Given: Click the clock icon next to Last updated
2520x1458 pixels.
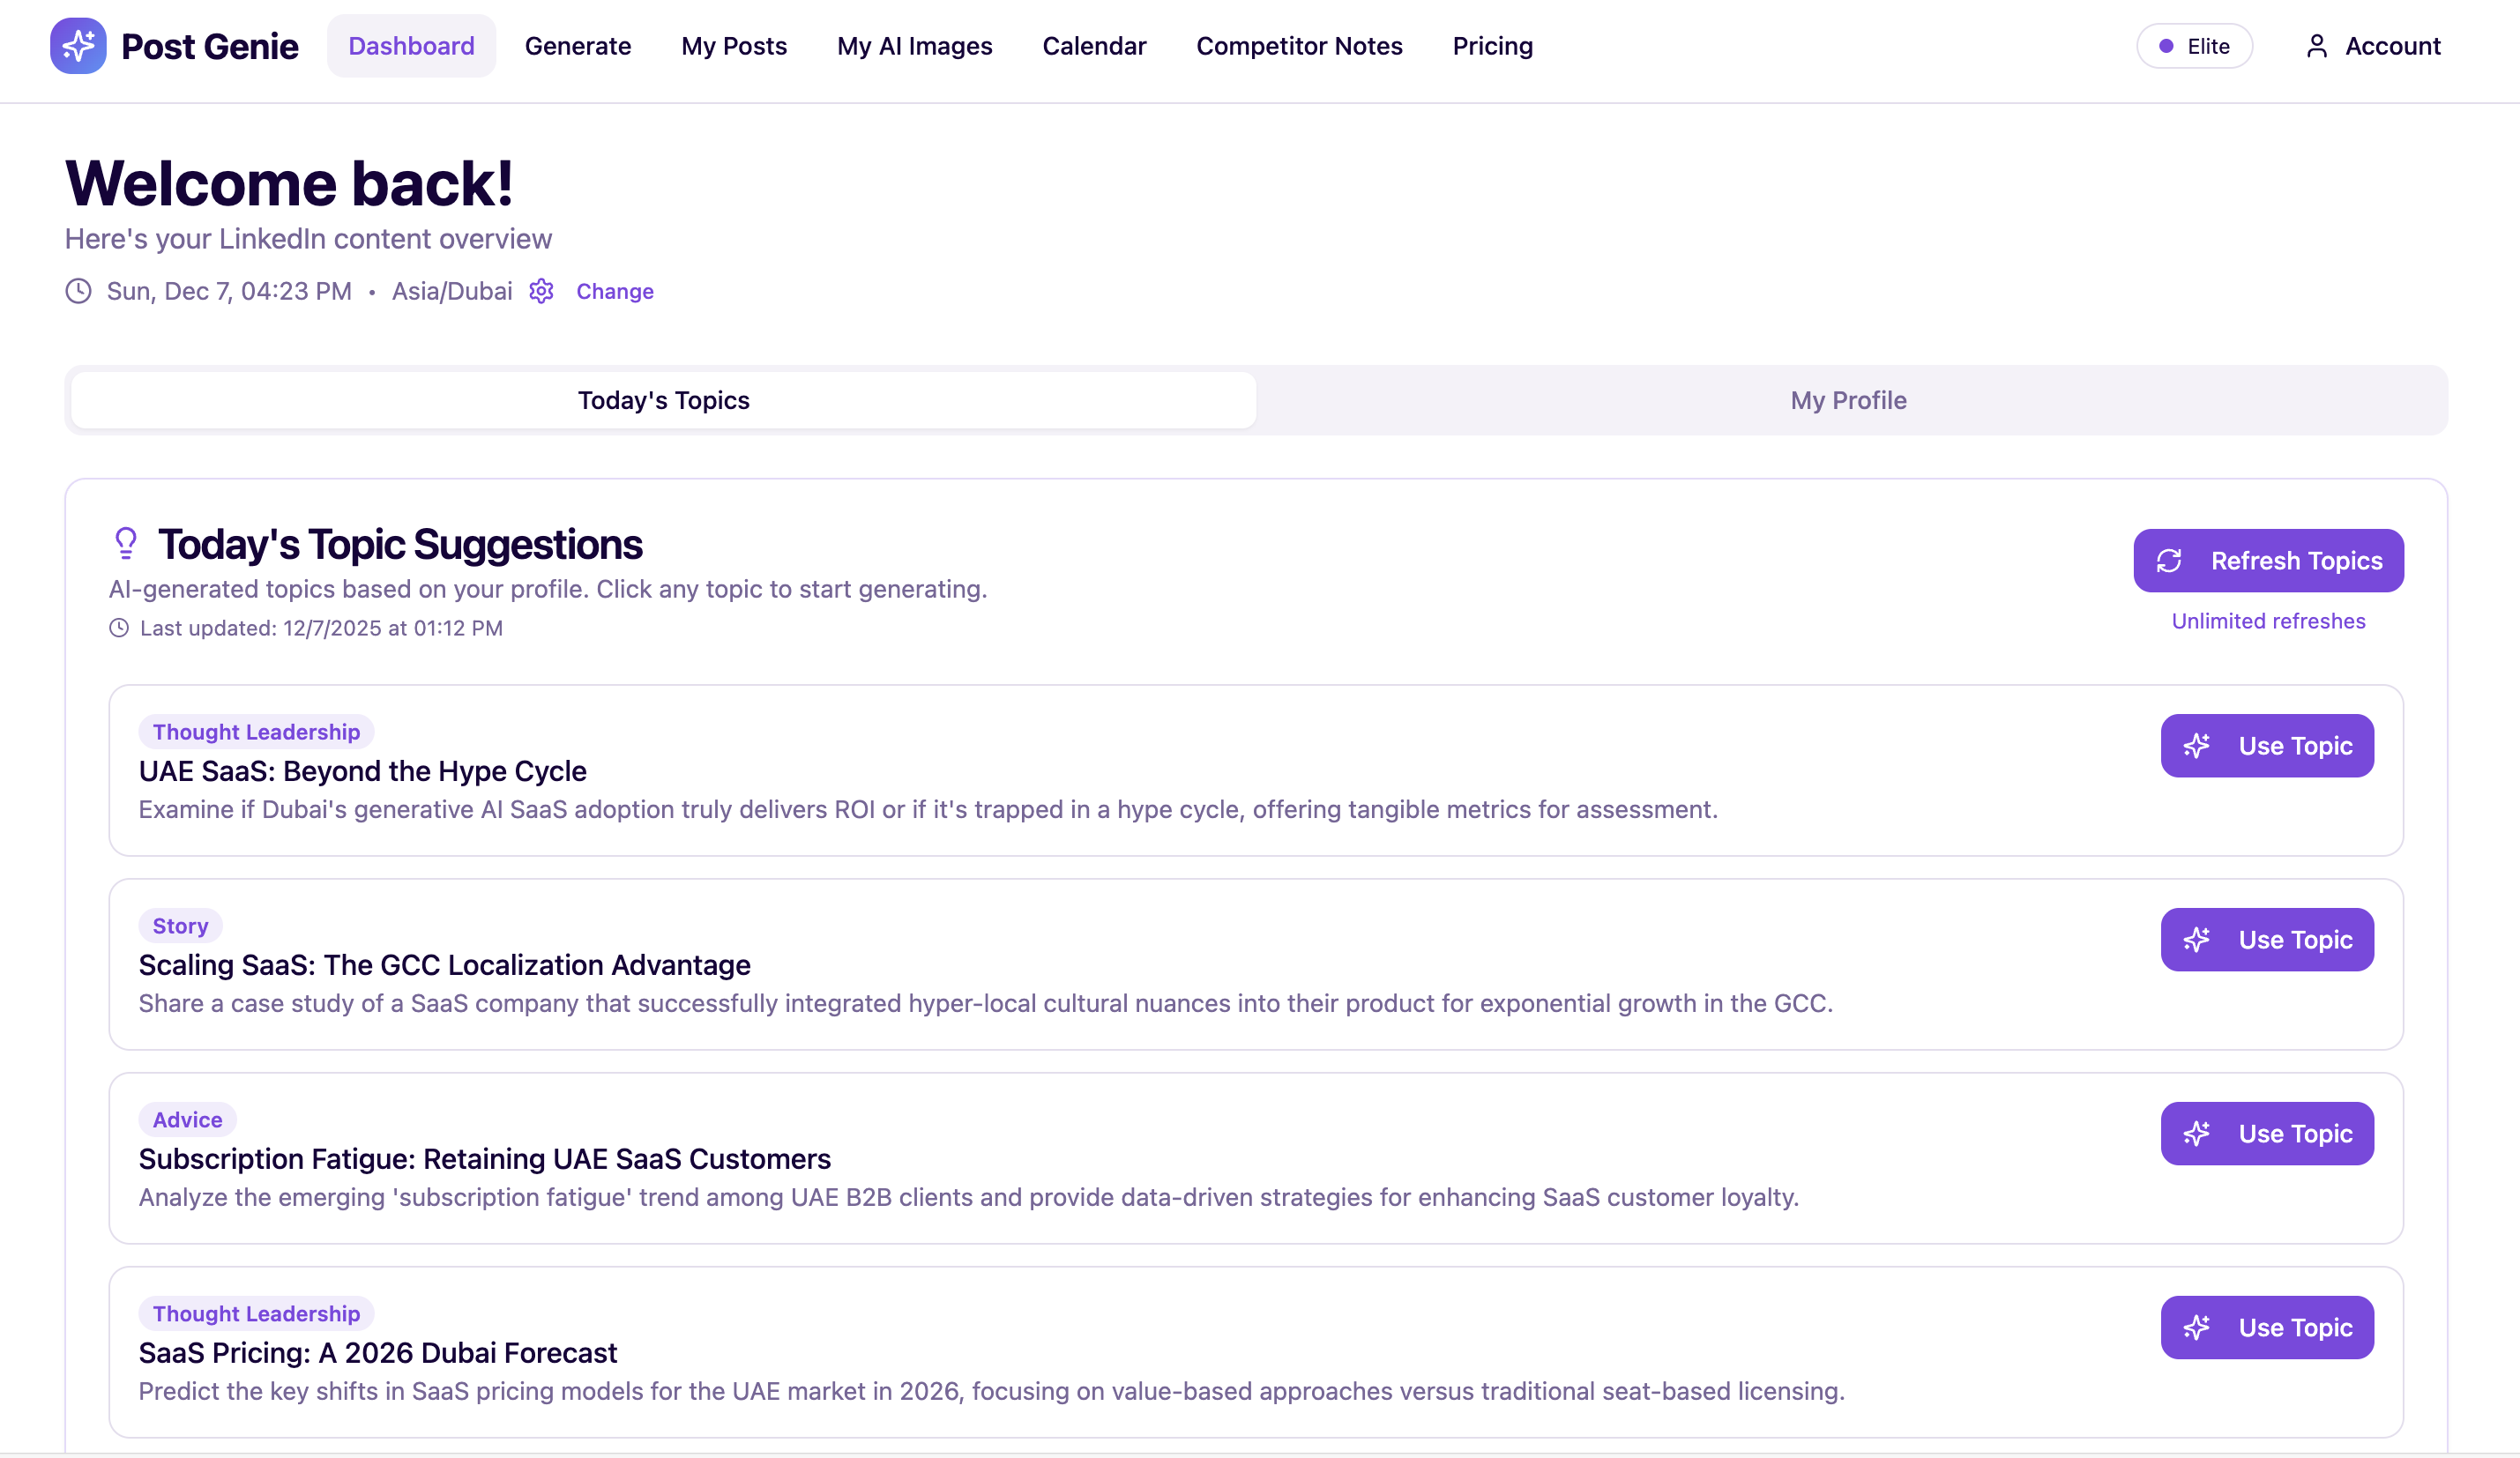Looking at the screenshot, I should [120, 628].
